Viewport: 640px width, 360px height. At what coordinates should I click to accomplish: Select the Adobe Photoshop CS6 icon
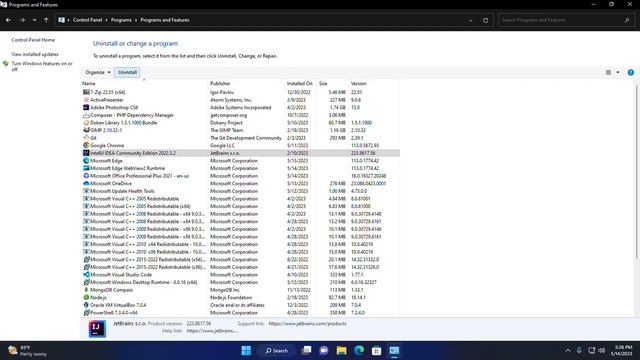(x=86, y=107)
